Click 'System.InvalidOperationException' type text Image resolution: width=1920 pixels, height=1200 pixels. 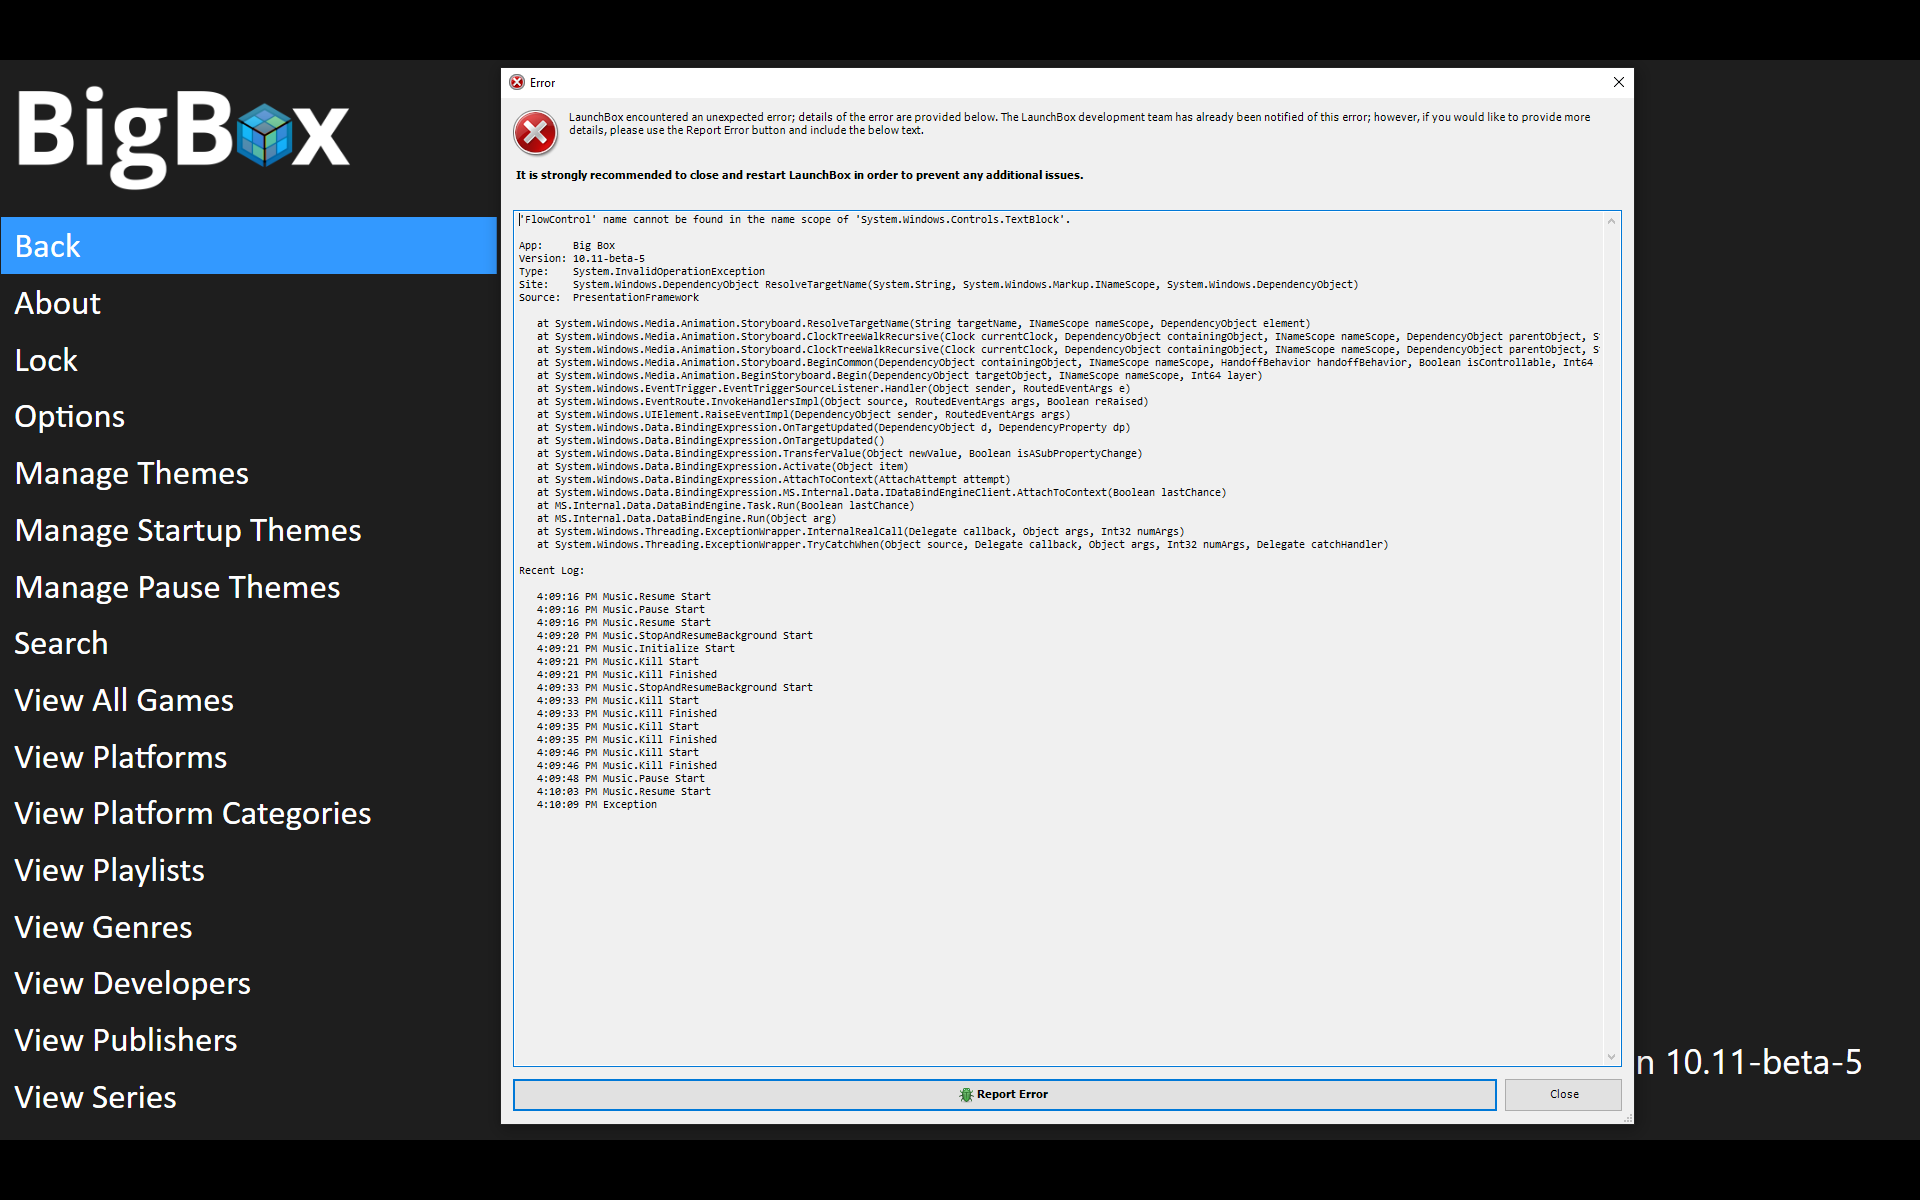point(668,271)
